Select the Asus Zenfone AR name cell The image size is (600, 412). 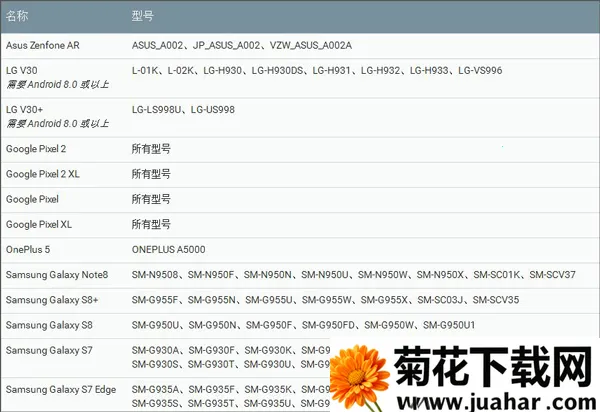tap(43, 46)
